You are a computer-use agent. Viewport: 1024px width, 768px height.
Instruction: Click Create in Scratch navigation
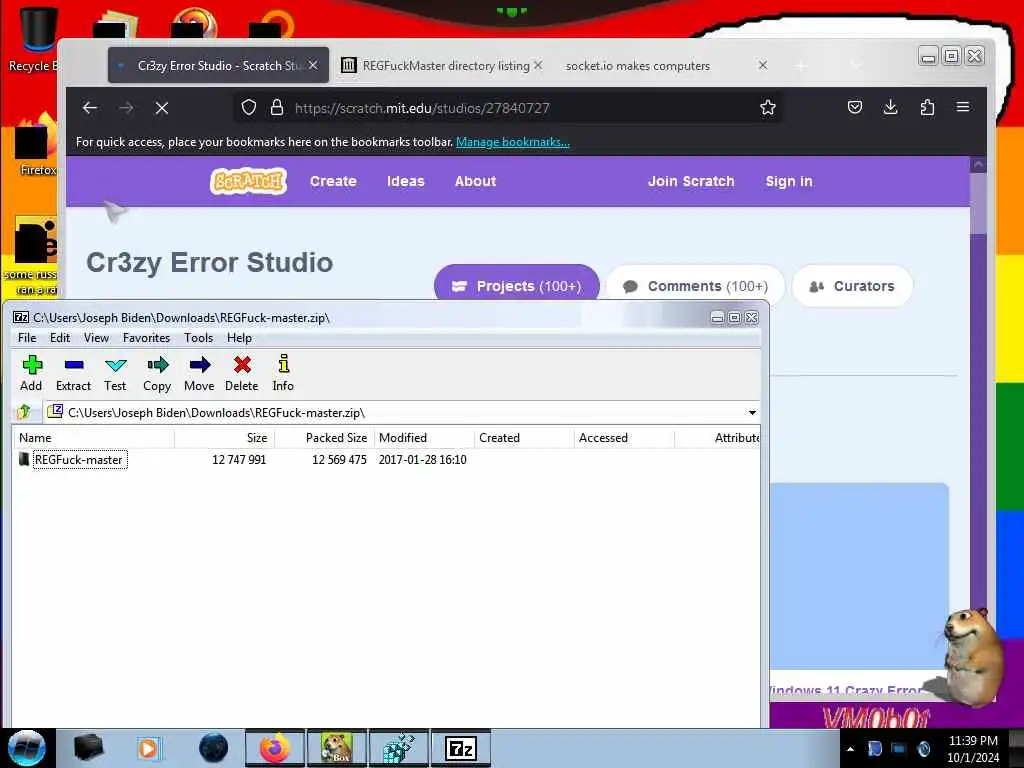(x=333, y=182)
